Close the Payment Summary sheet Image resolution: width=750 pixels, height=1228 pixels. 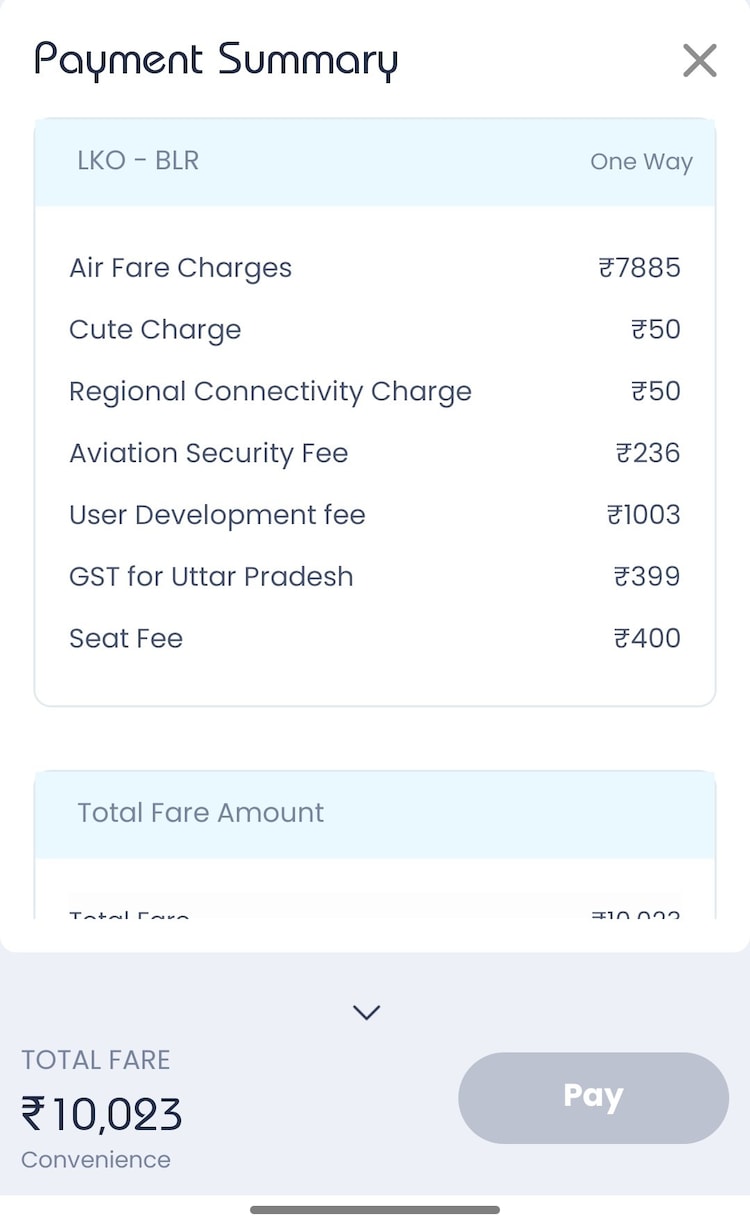click(699, 61)
